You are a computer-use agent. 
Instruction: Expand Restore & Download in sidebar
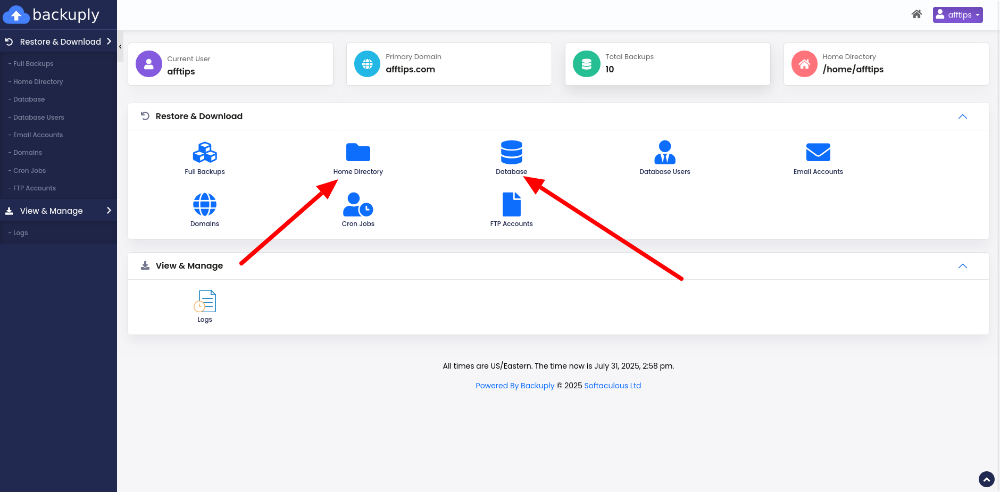[x=58, y=42]
